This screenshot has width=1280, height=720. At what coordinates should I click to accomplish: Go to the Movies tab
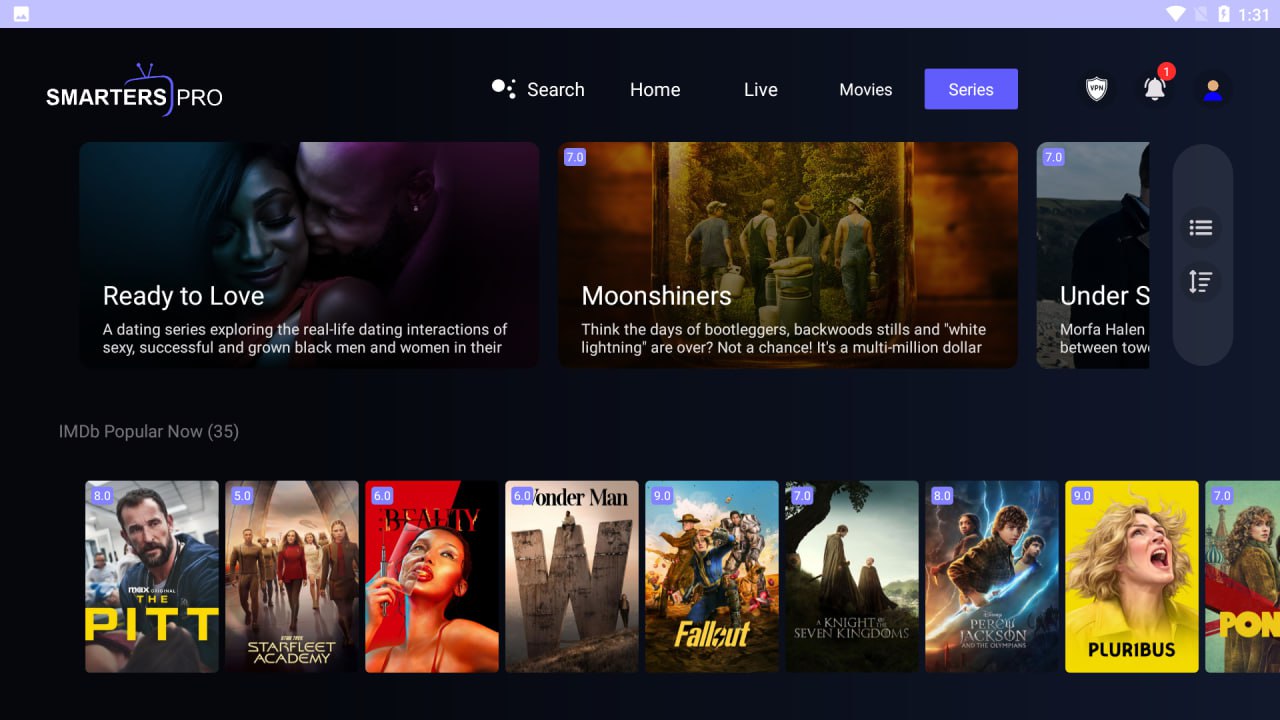pyautogui.click(x=865, y=89)
